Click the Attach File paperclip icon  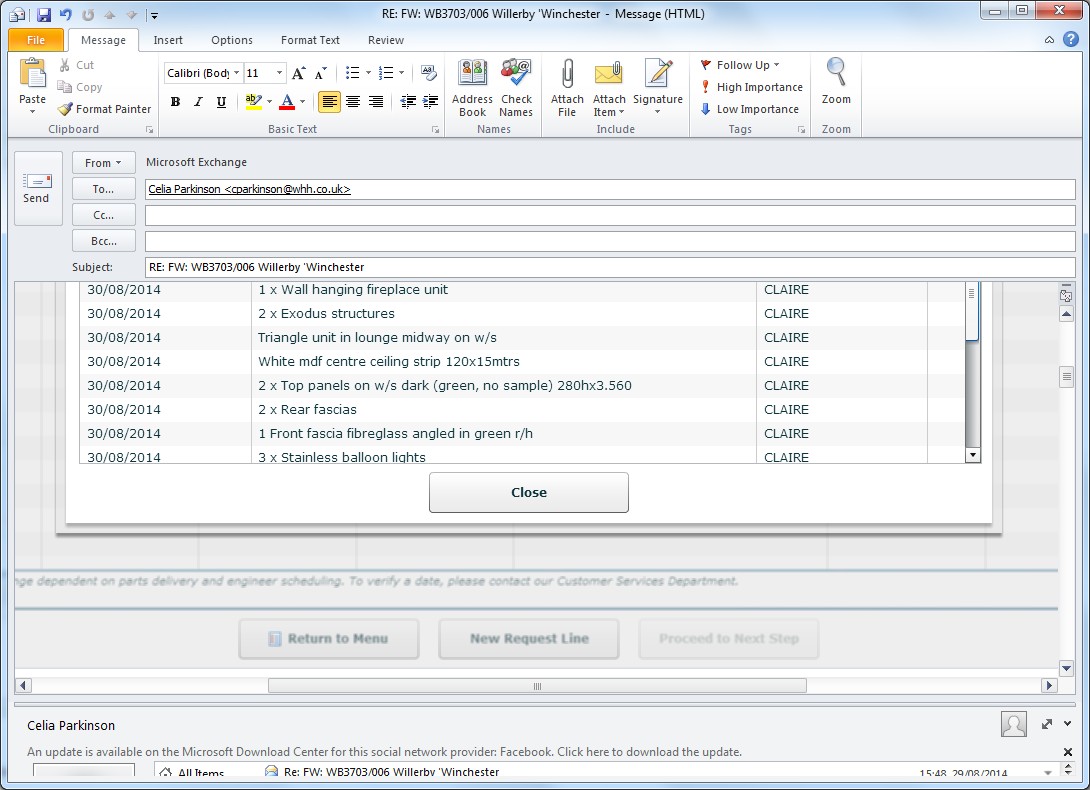tap(567, 76)
